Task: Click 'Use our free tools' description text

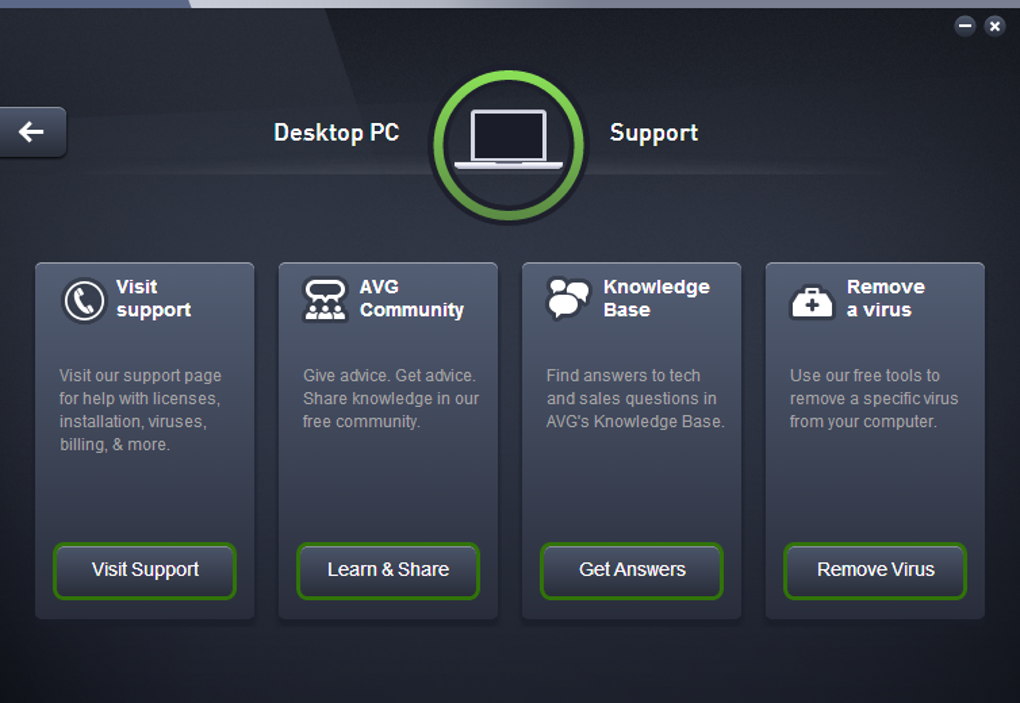Action: click(x=874, y=399)
